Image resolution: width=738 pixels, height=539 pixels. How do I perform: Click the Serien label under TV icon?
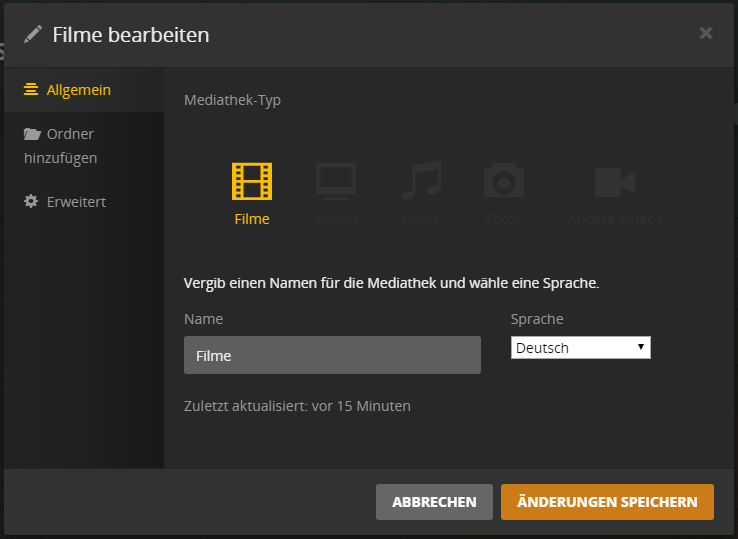[x=336, y=219]
